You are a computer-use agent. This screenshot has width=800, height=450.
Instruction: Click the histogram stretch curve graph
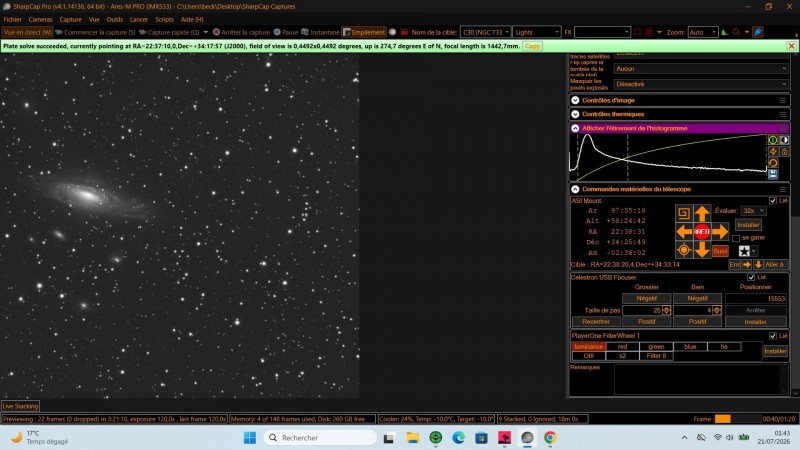coord(668,157)
